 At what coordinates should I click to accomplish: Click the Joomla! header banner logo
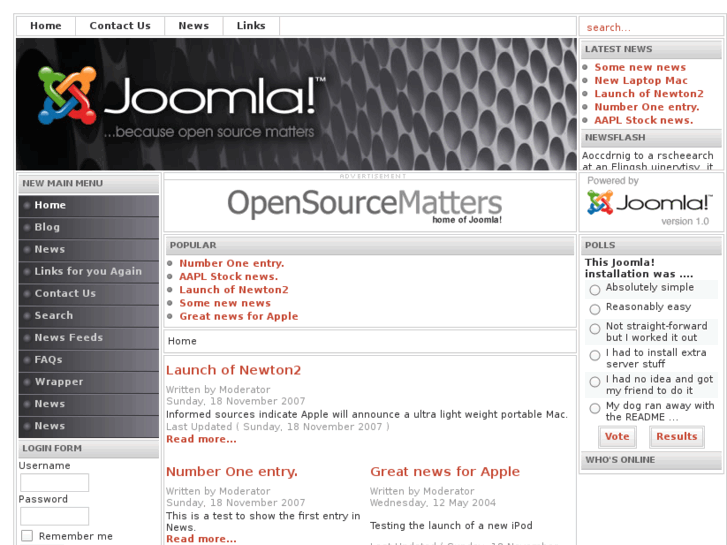point(182,104)
